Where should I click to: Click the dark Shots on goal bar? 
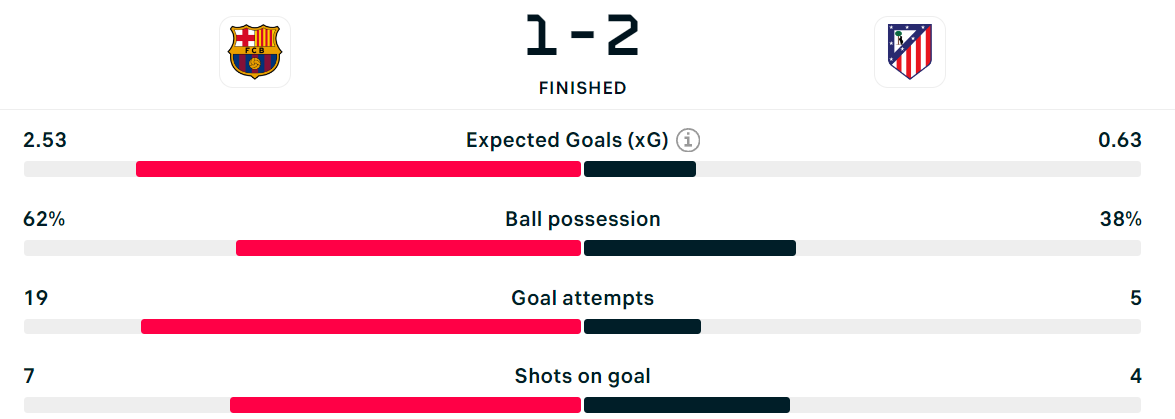tap(686, 405)
